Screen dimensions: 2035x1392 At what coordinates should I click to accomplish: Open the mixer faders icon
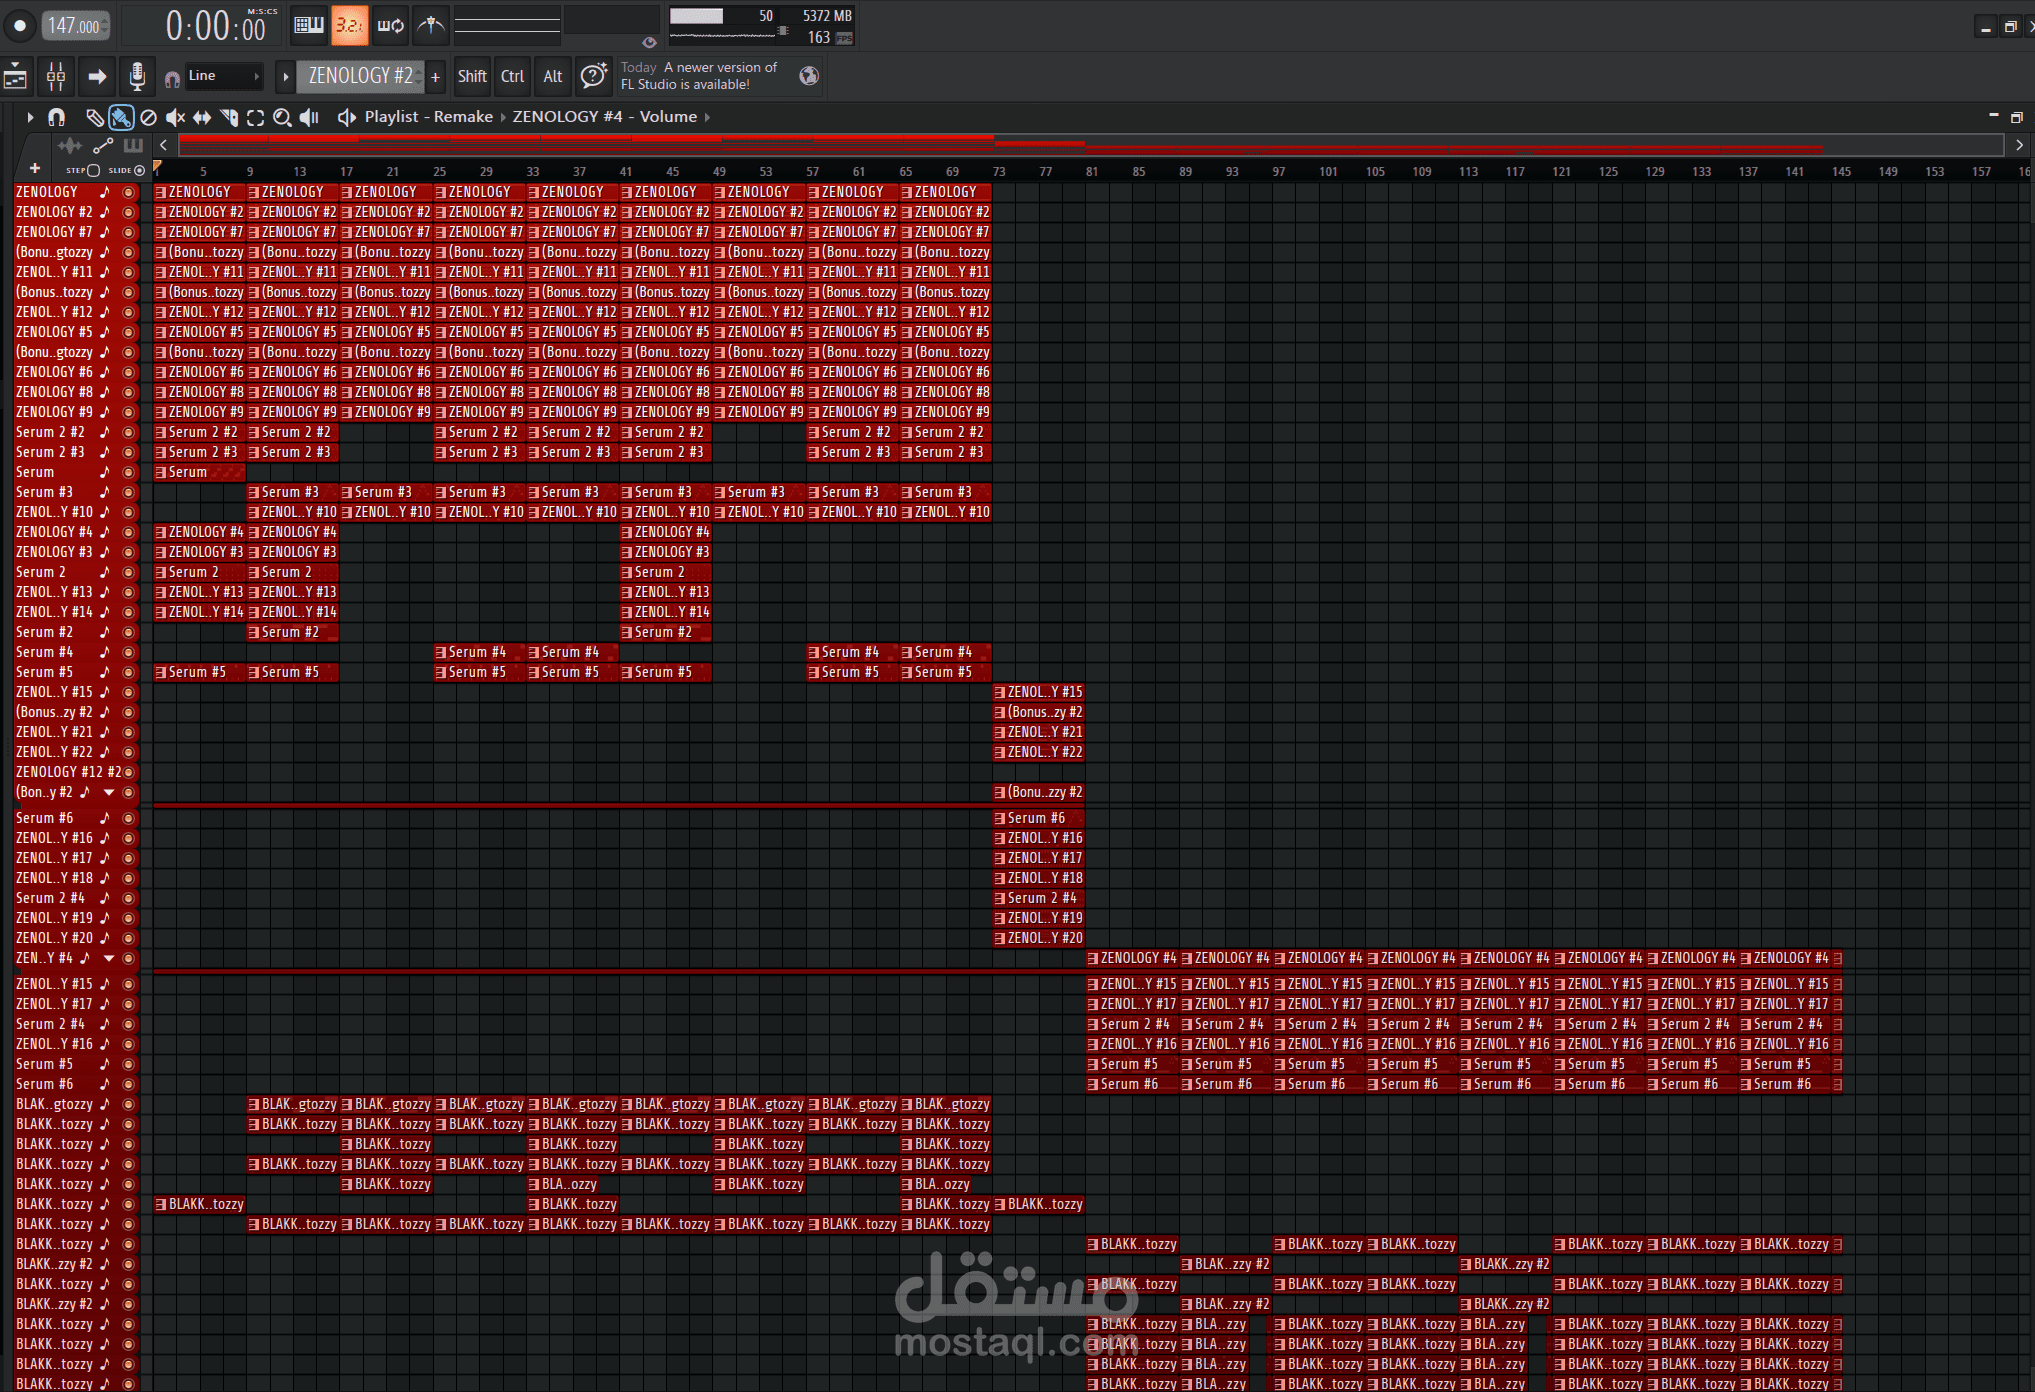tap(56, 76)
